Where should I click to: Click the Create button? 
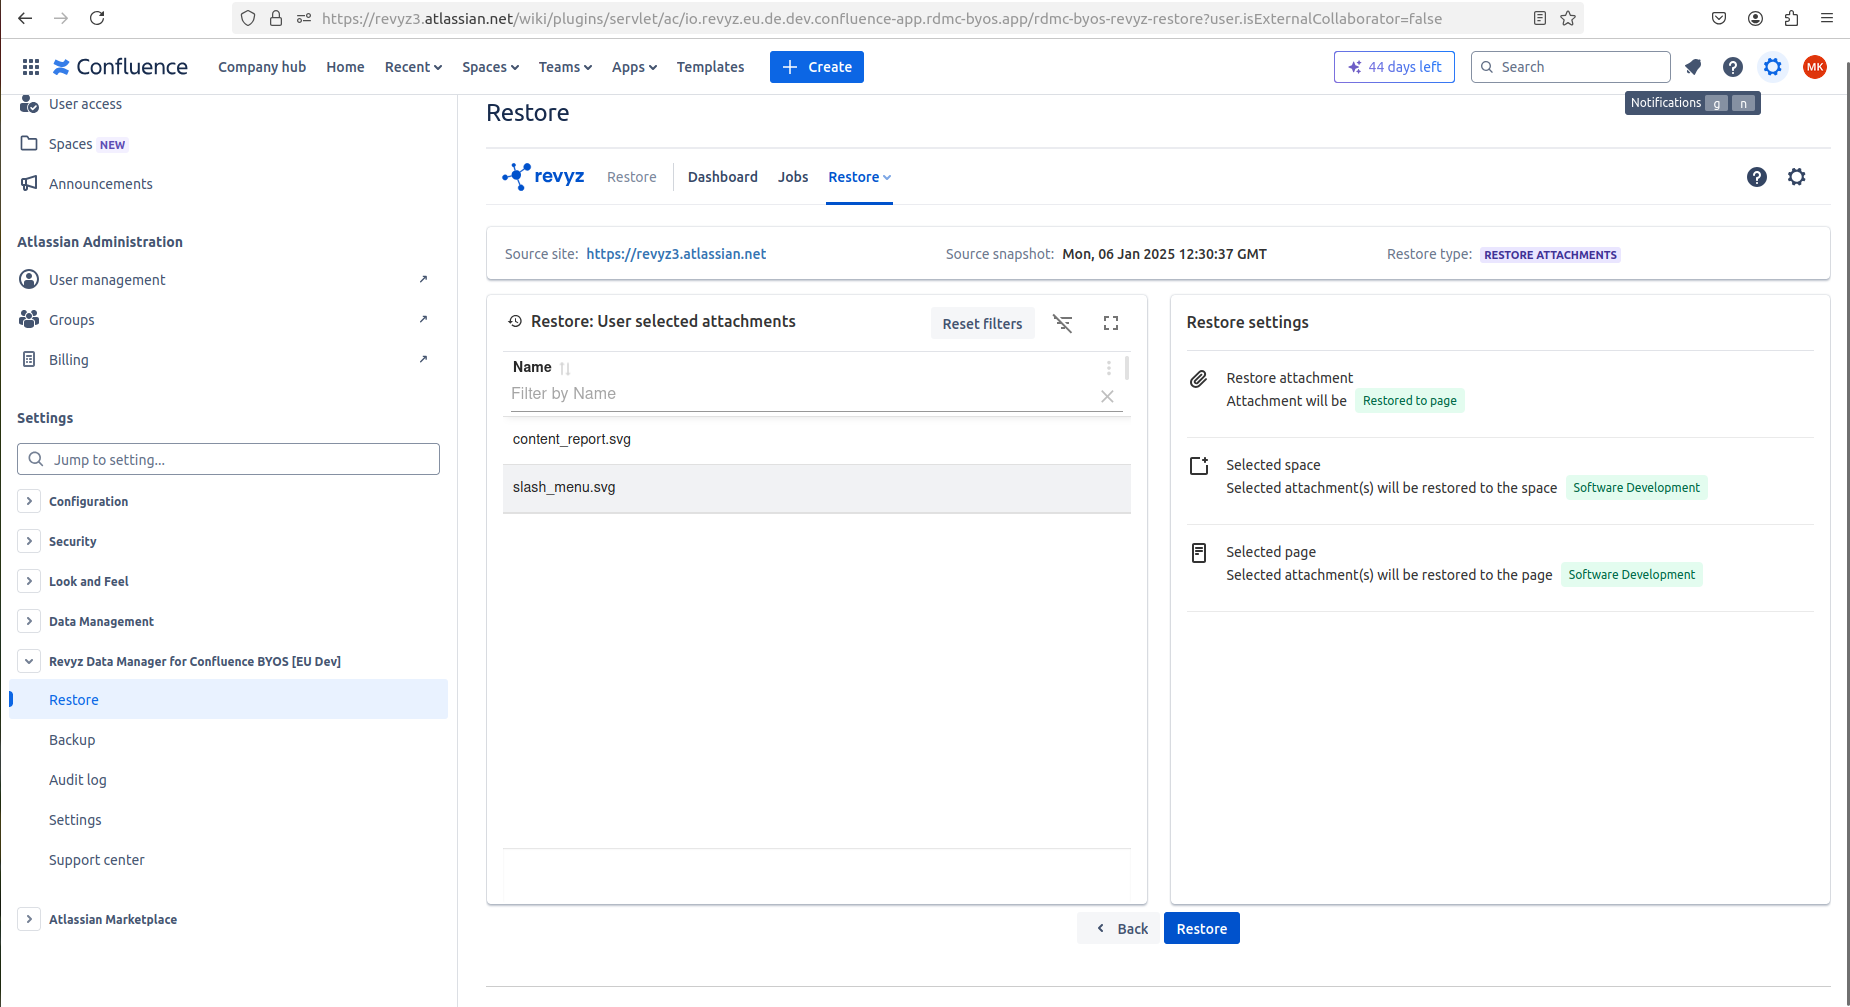coord(817,67)
